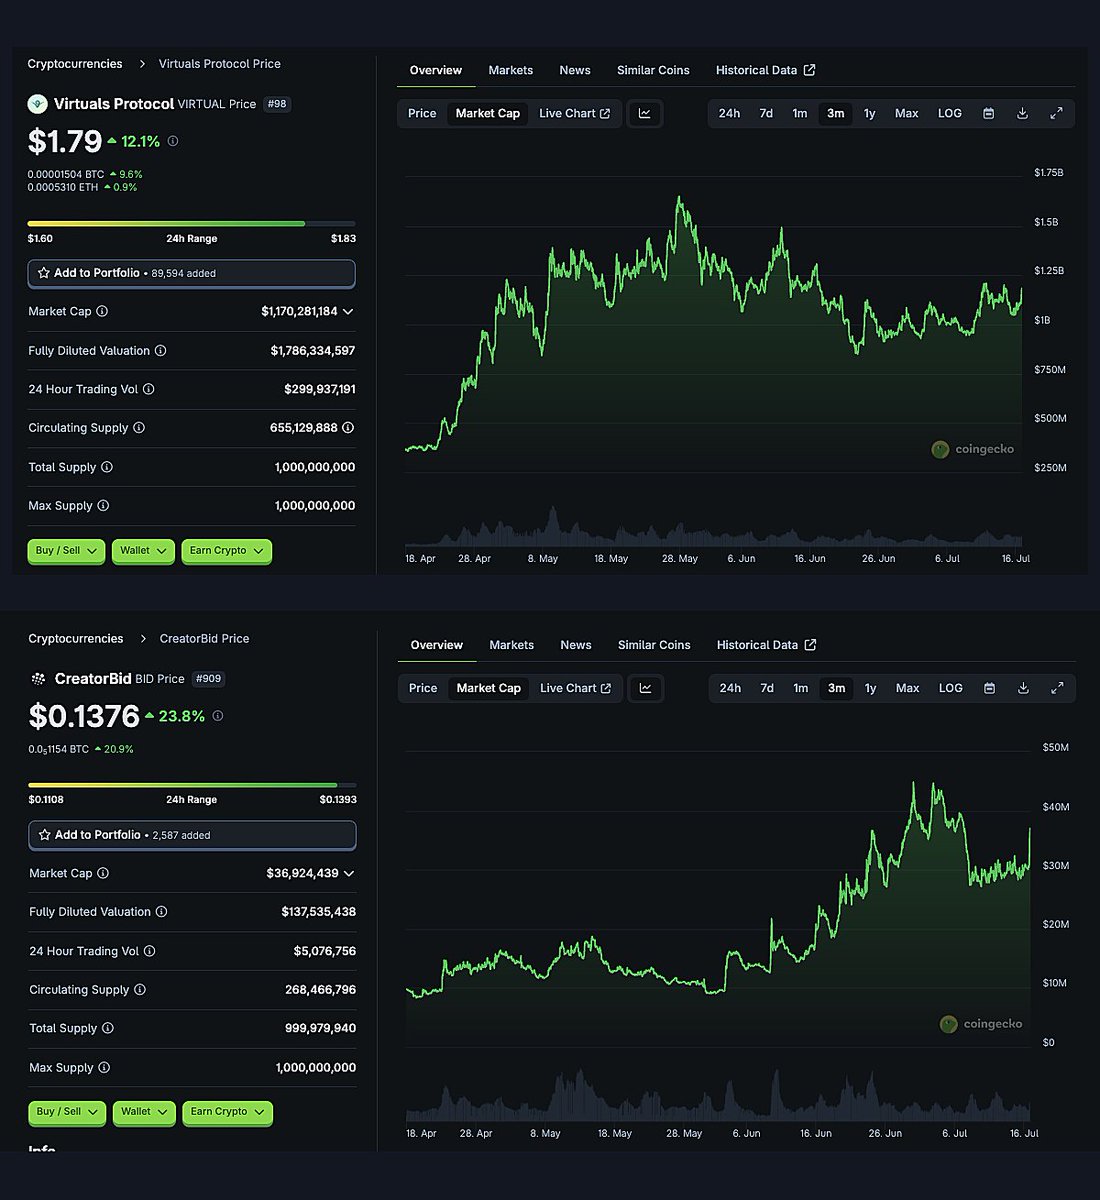Open CreatorBid Buy / Sell dropdown

pos(67,1112)
